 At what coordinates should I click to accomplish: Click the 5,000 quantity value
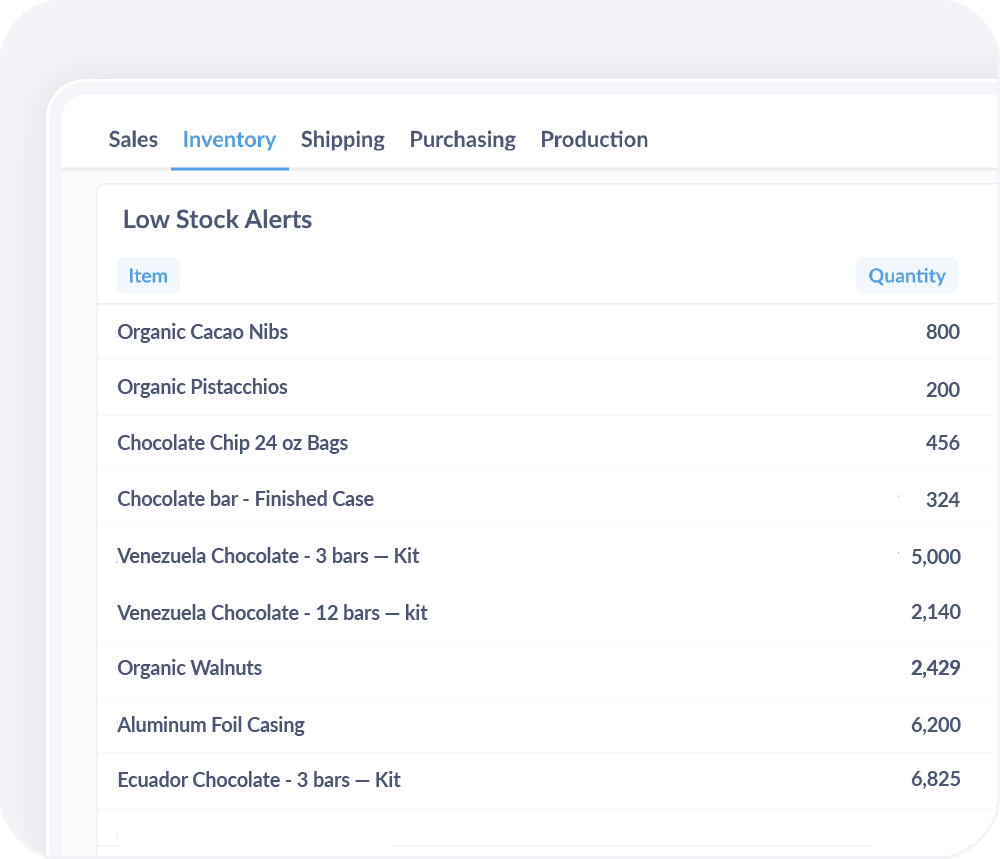(936, 557)
